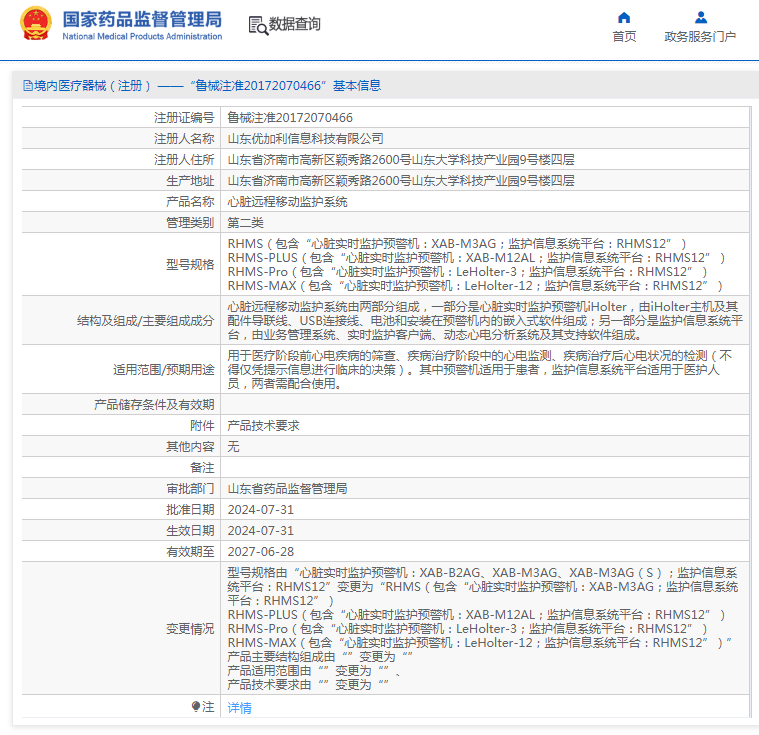759x735 pixels.
Task: Click the 数据查询 heading text
Action: point(294,24)
